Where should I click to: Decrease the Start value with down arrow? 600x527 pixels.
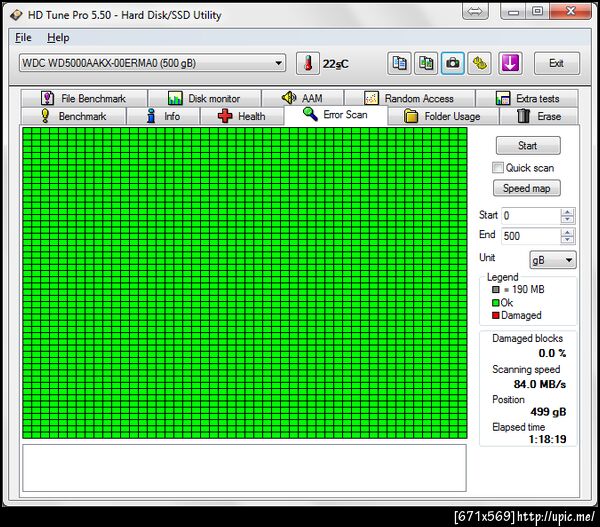pyautogui.click(x=567, y=220)
